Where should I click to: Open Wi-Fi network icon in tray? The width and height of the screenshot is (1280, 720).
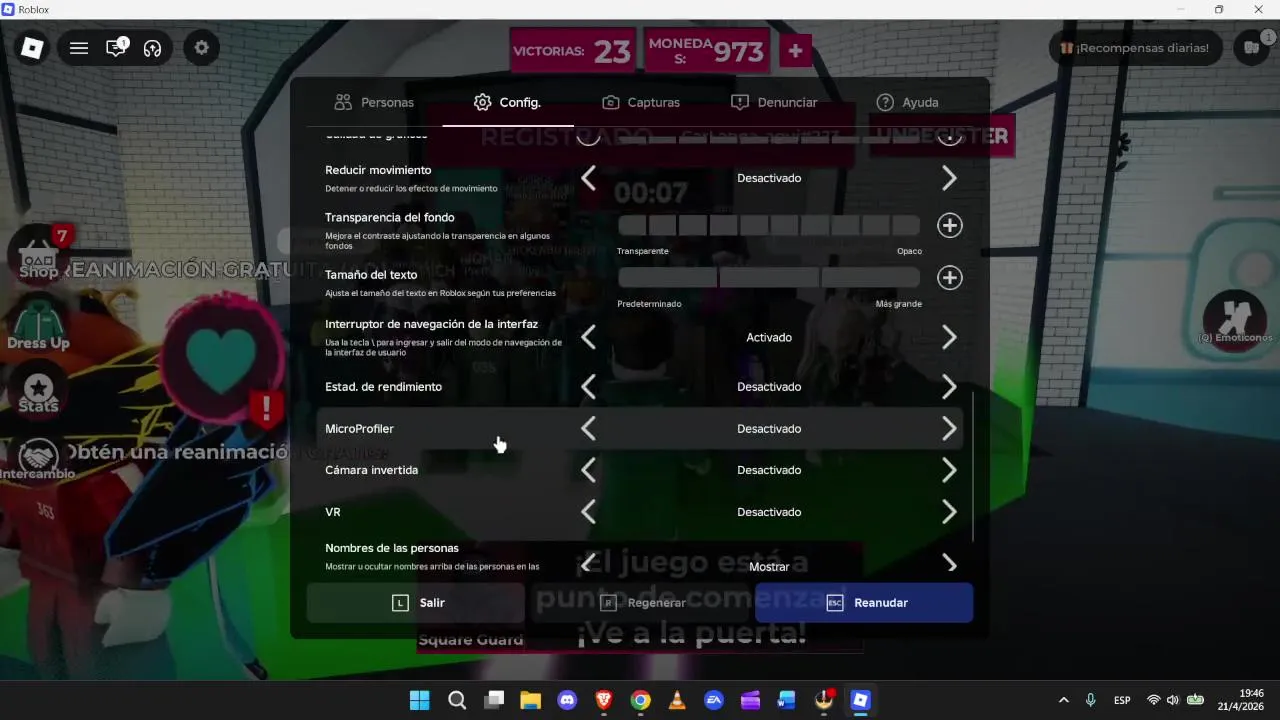(x=1153, y=700)
